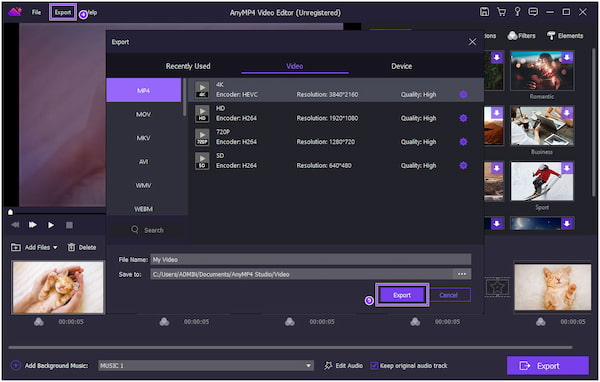
Task: Toggle Keep original audio track checkbox
Action: [x=374, y=366]
